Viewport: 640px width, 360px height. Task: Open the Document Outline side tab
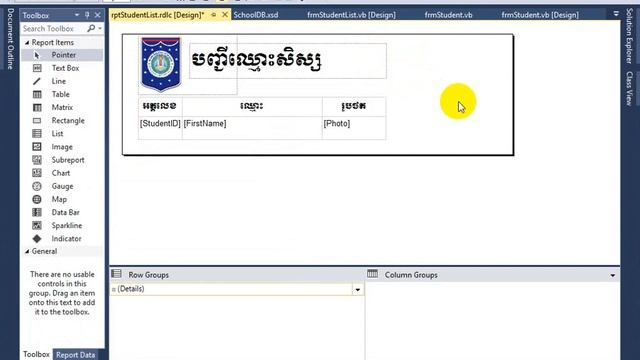11,39
